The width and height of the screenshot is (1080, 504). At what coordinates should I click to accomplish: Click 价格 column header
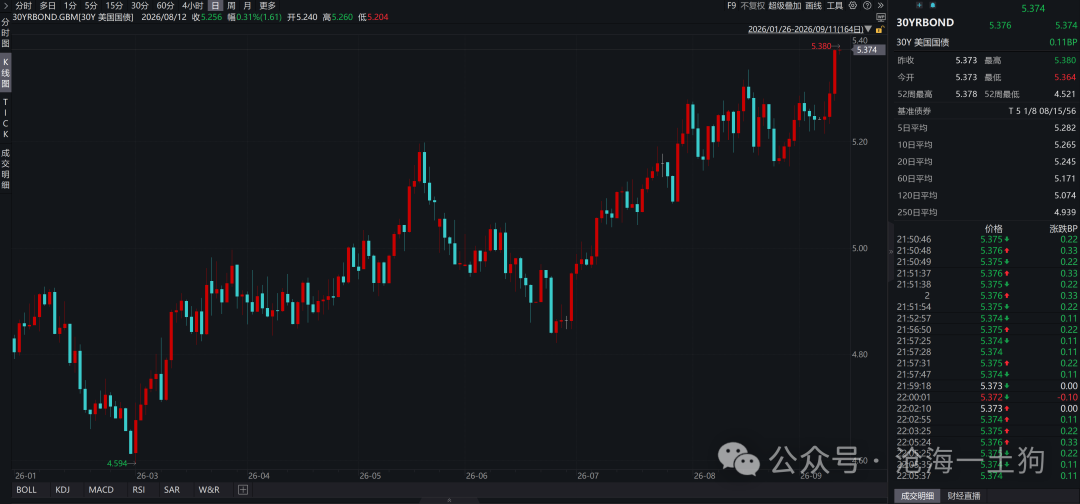tap(994, 229)
